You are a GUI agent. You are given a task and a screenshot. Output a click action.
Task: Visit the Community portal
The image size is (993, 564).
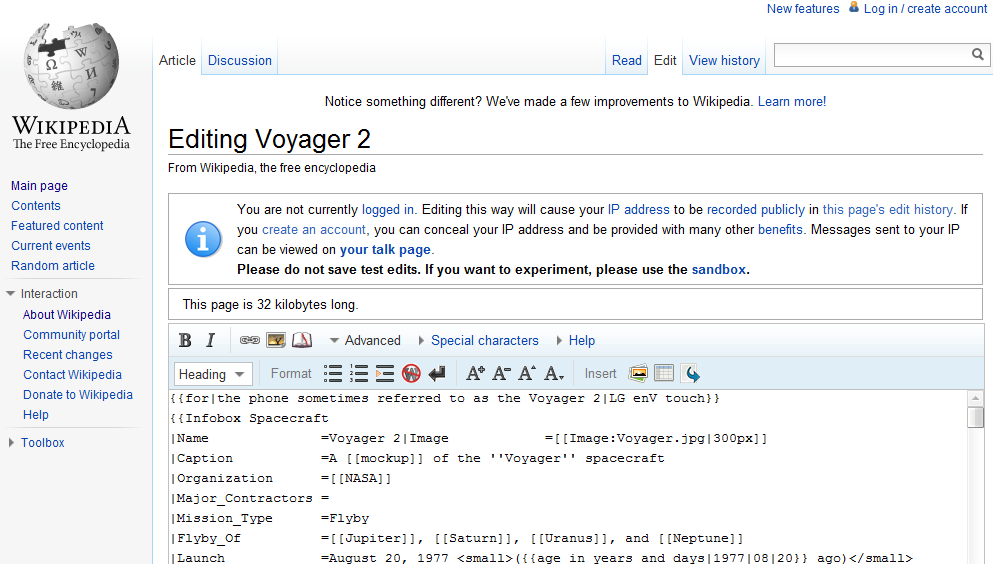(x=72, y=335)
